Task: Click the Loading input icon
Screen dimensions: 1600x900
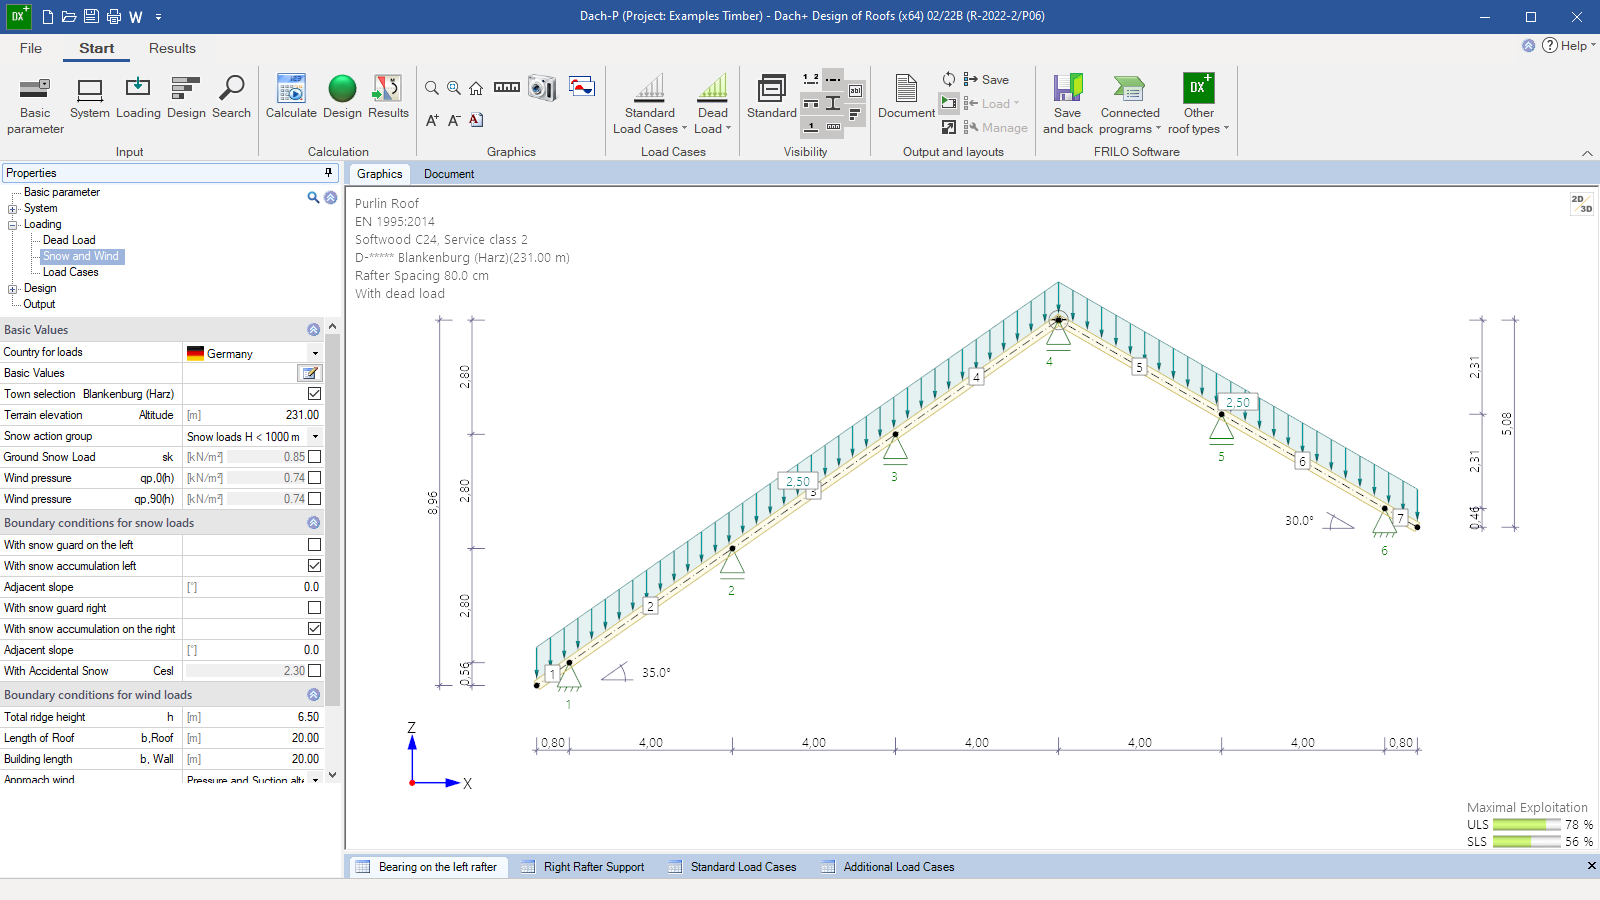Action: pyautogui.click(x=138, y=98)
